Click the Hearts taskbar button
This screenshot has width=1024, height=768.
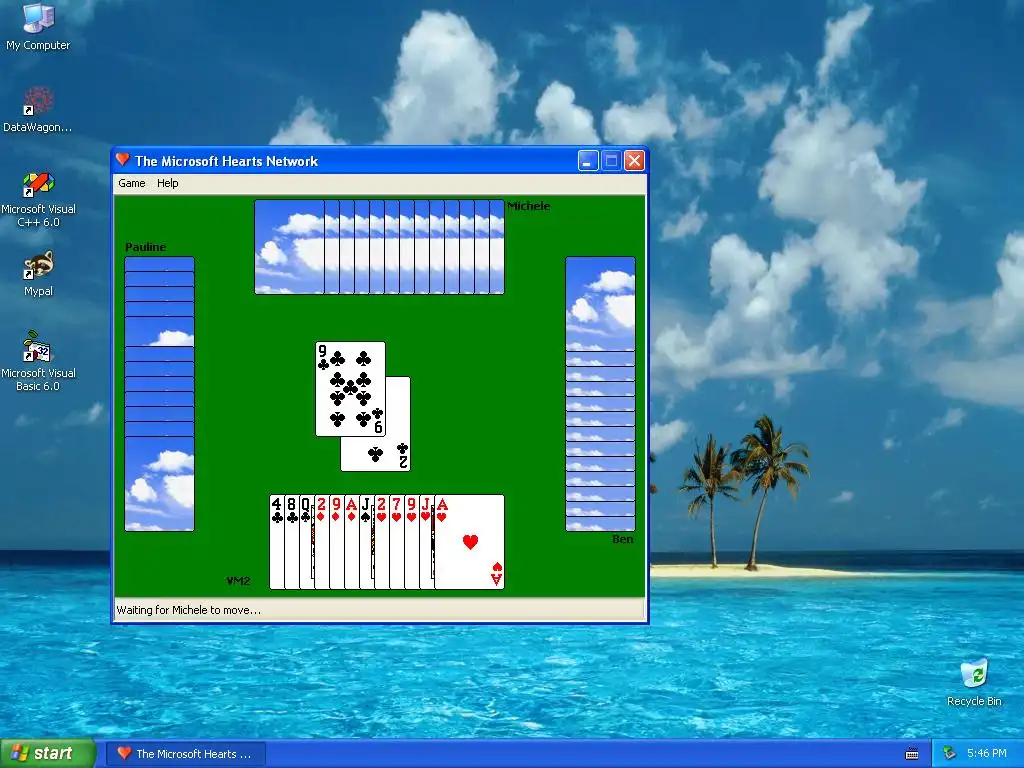pyautogui.click(x=186, y=754)
